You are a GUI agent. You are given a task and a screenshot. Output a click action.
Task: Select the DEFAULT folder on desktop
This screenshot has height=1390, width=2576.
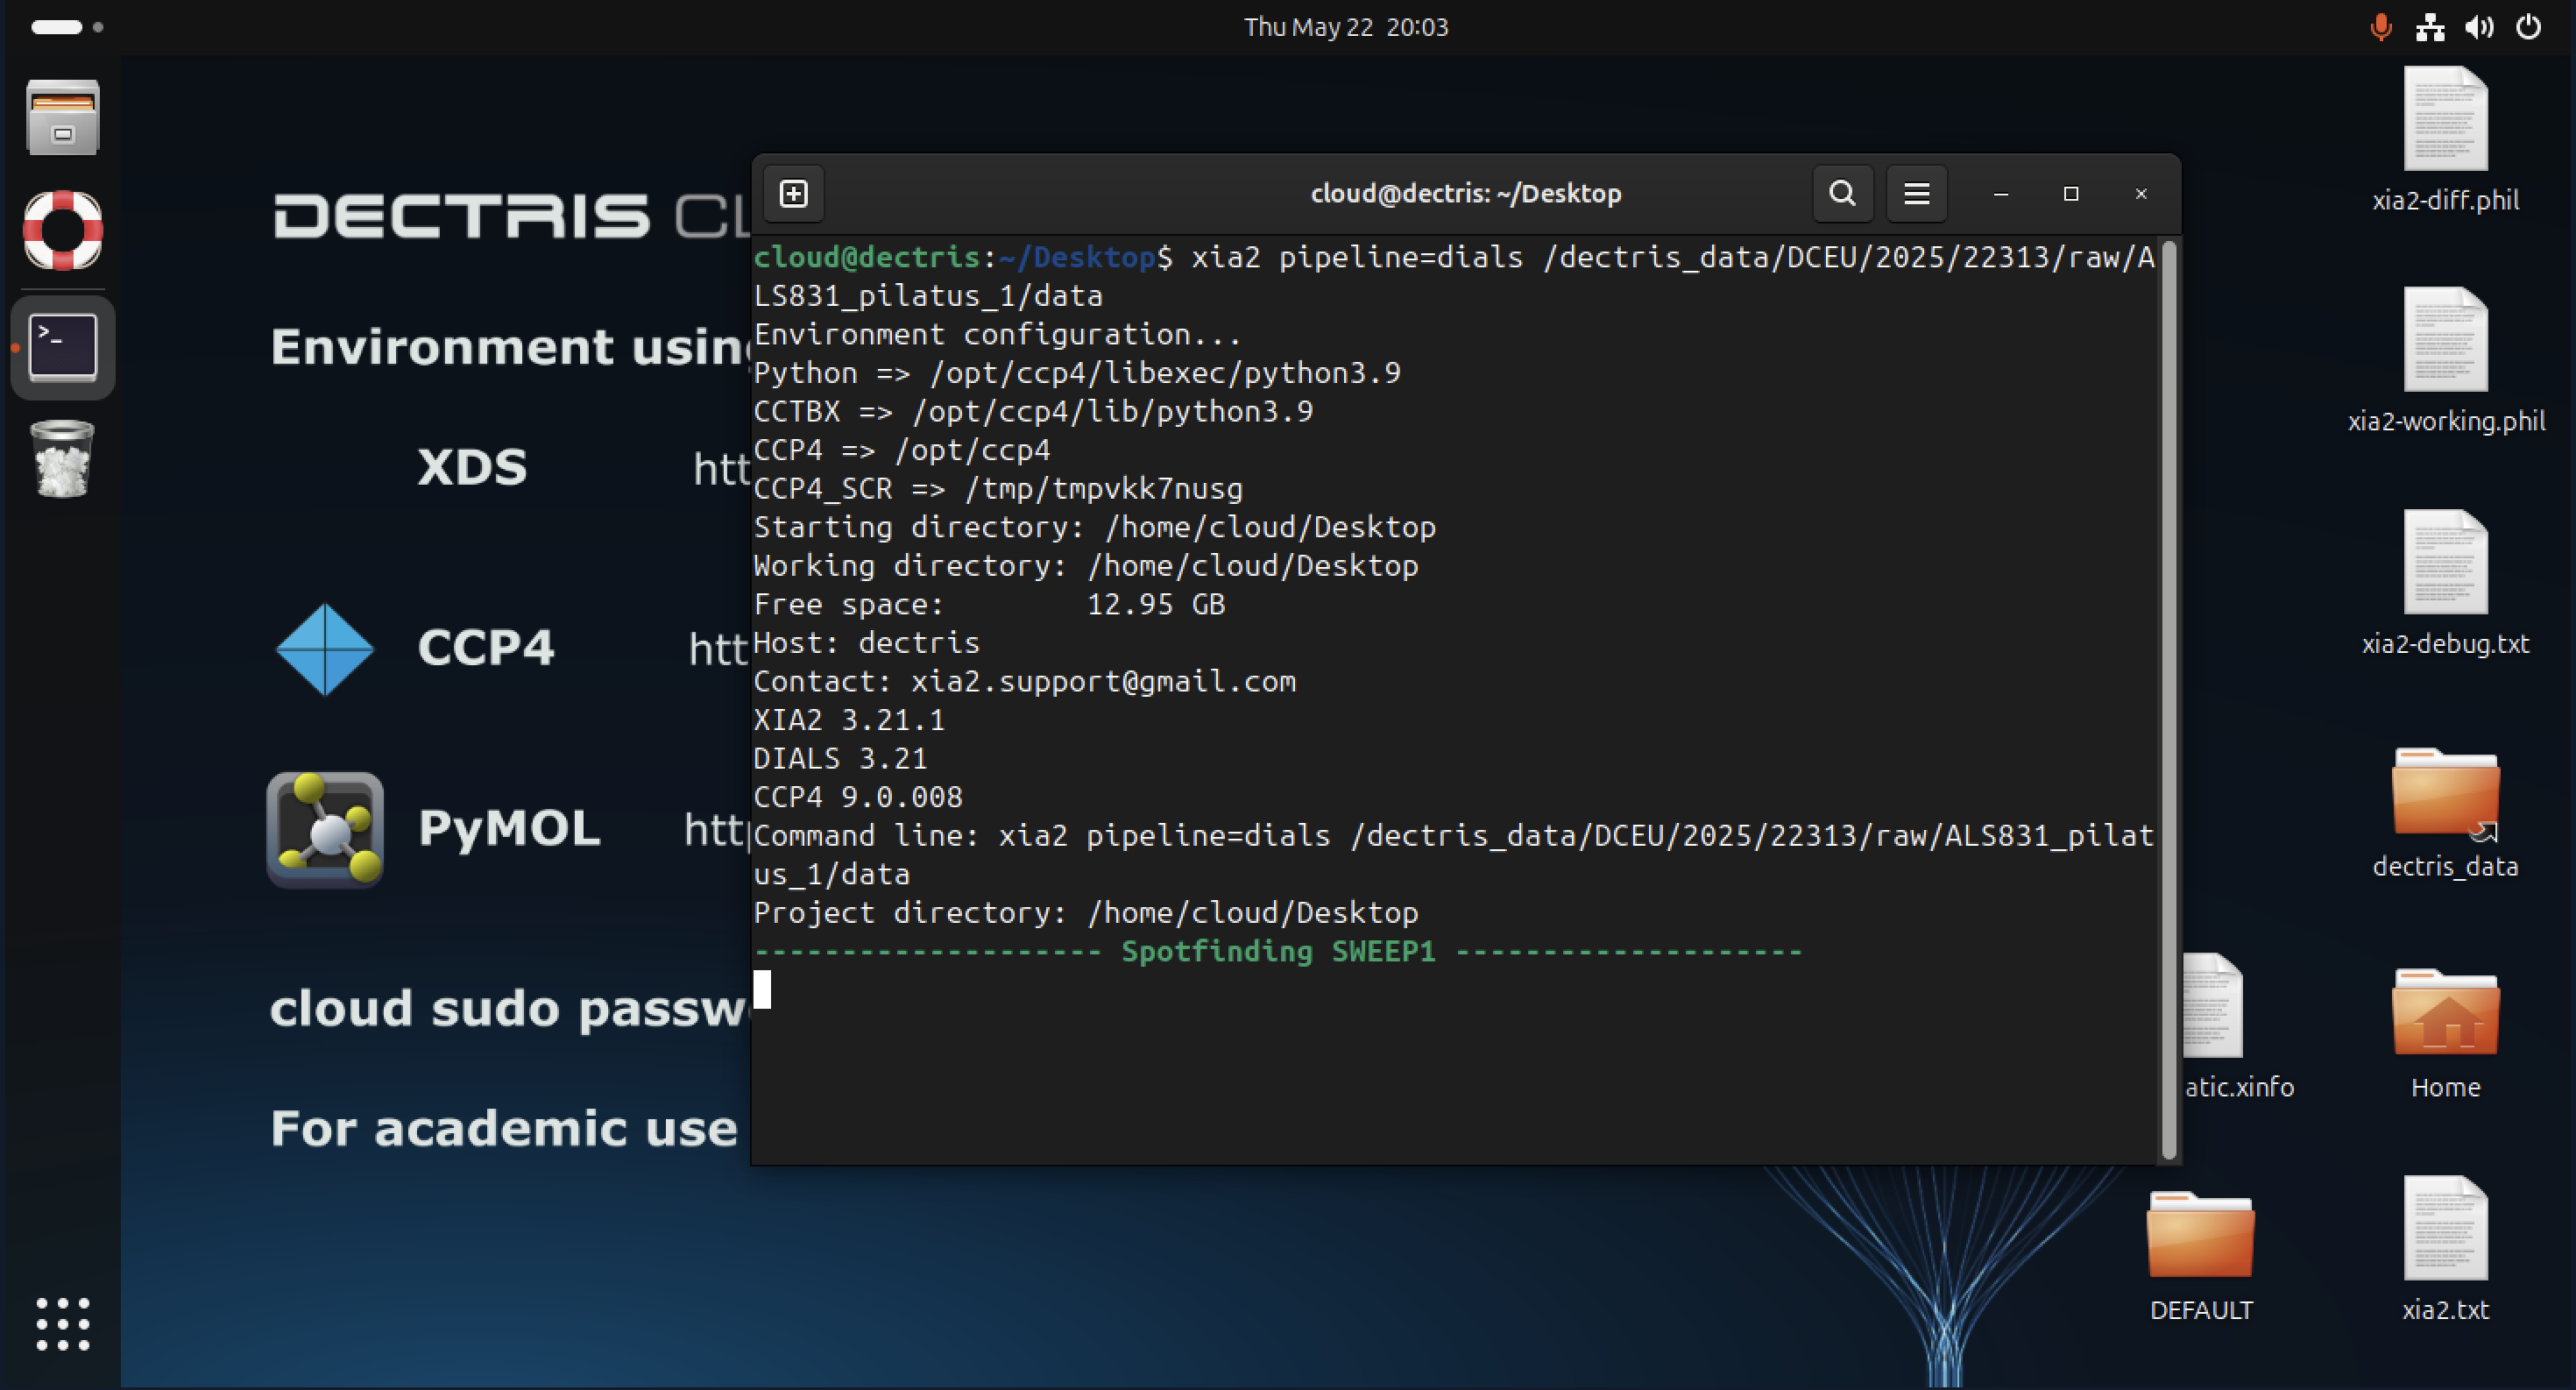pyautogui.click(x=2201, y=1257)
